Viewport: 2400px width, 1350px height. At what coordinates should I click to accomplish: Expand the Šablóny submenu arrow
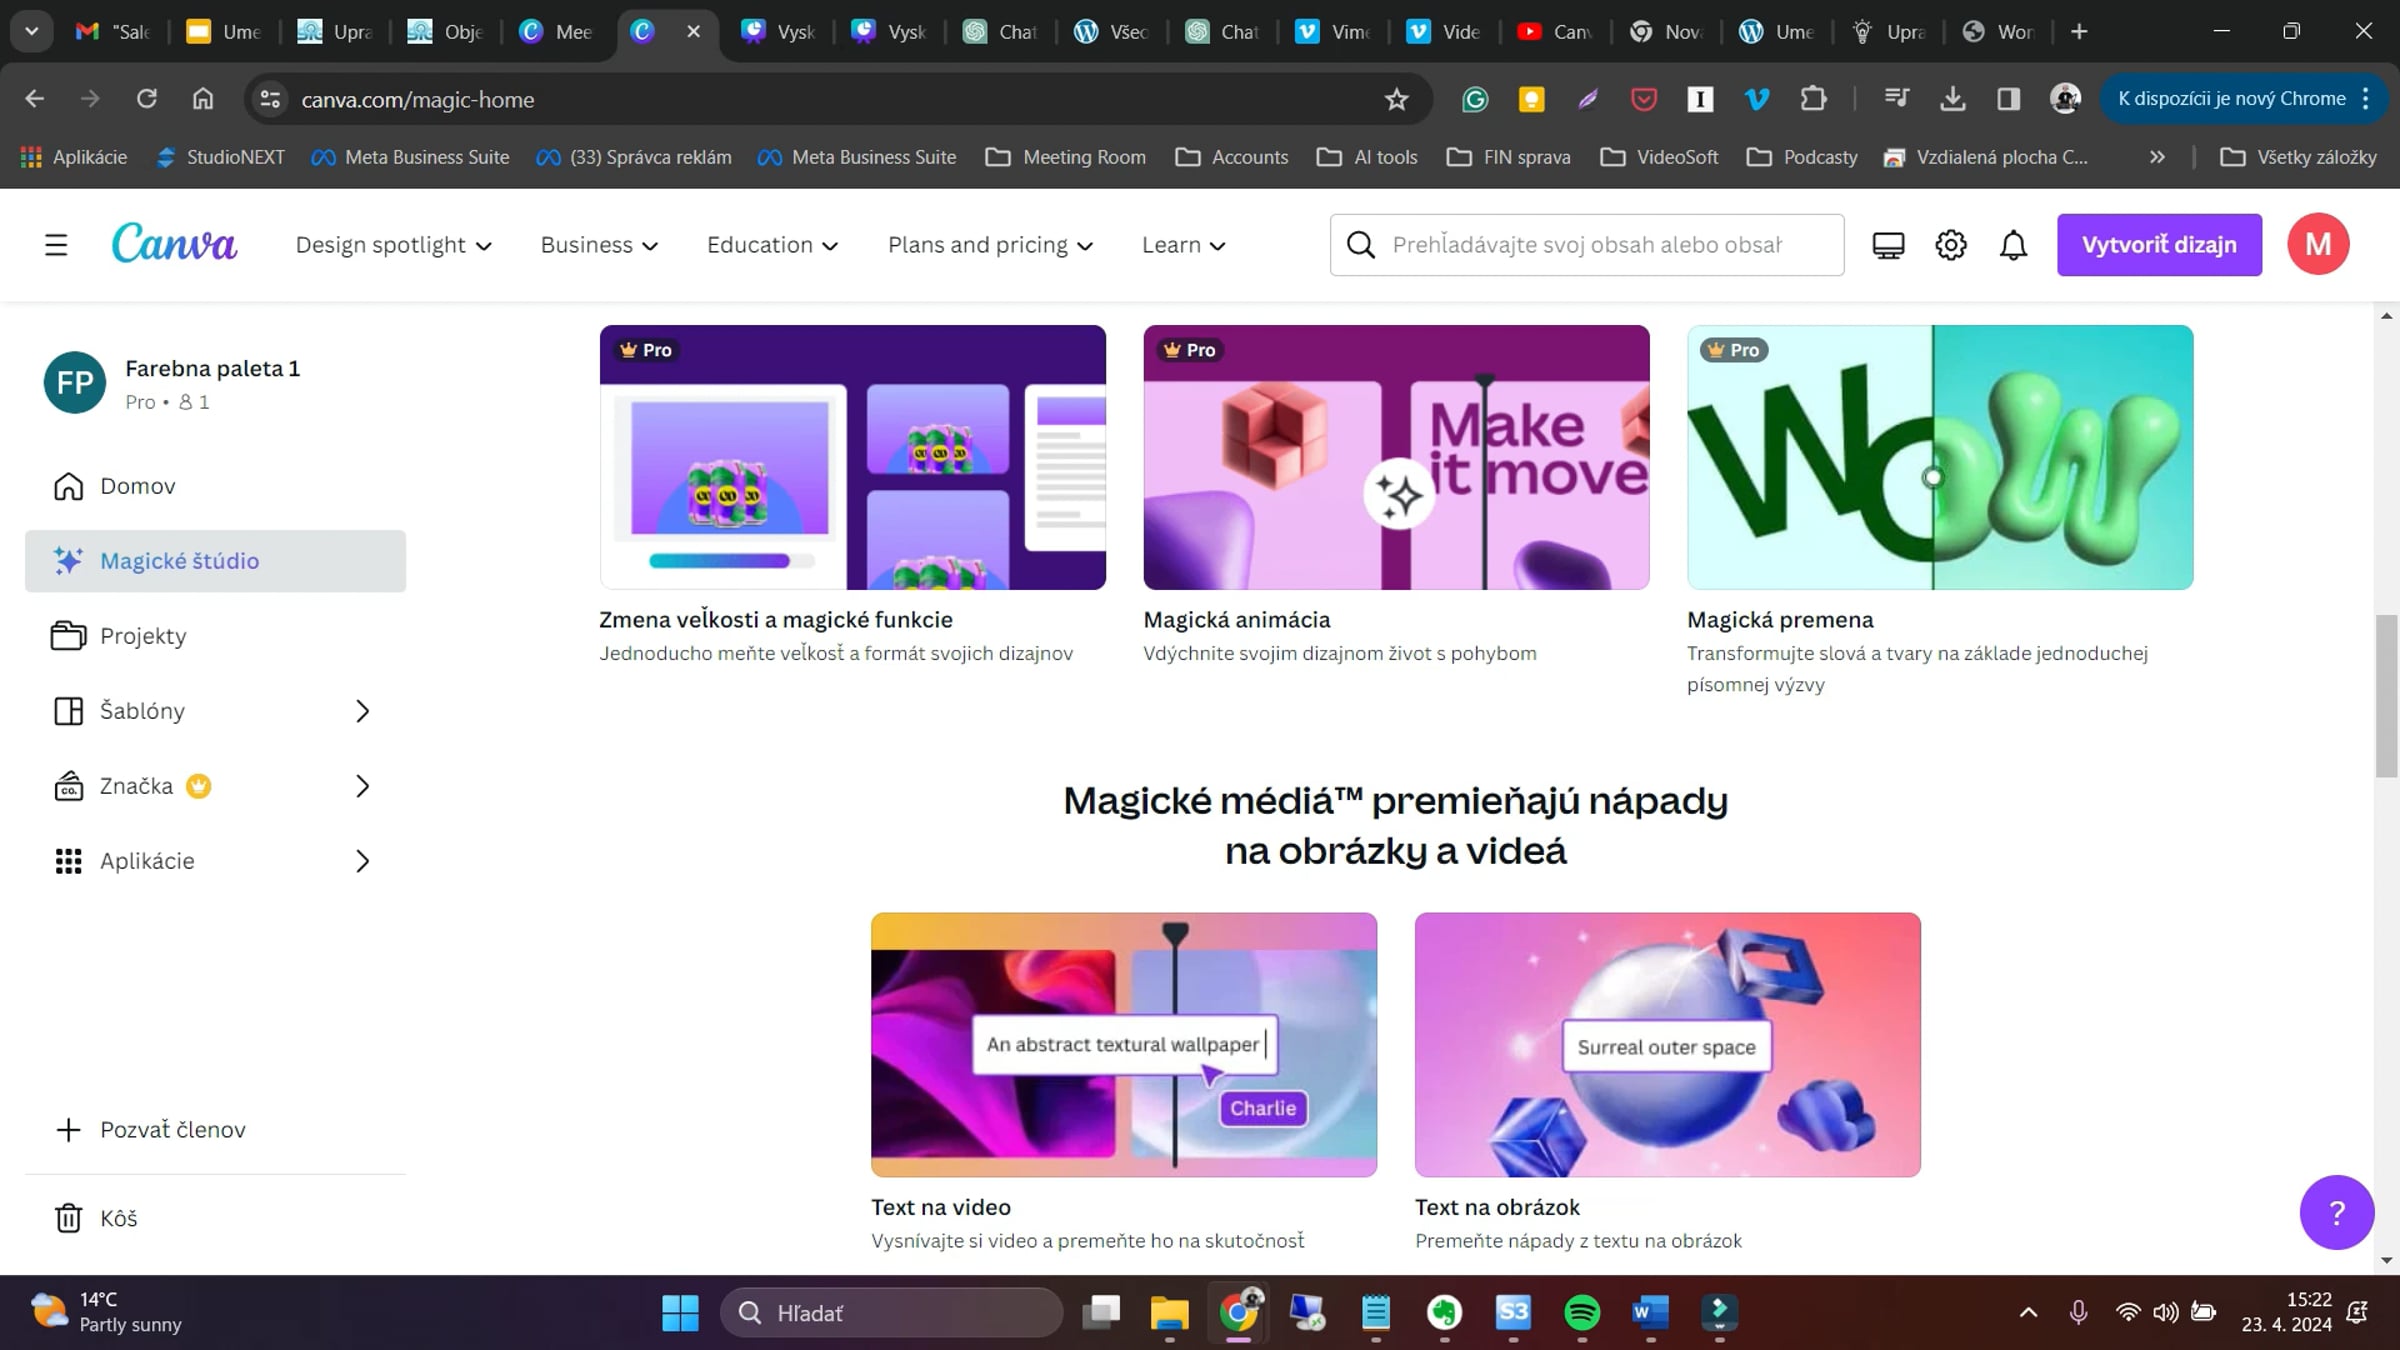[362, 711]
